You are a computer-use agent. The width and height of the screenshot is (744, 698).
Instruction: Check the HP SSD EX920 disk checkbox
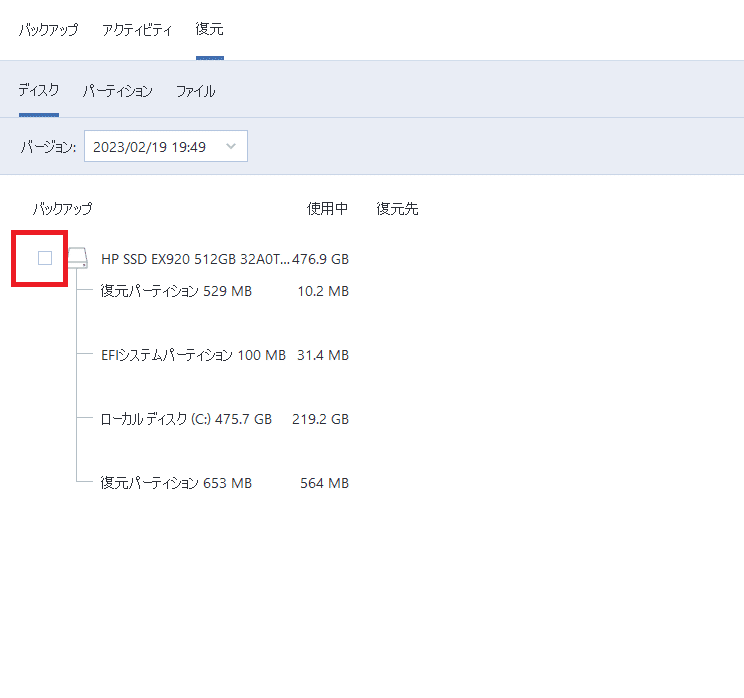(x=45, y=258)
